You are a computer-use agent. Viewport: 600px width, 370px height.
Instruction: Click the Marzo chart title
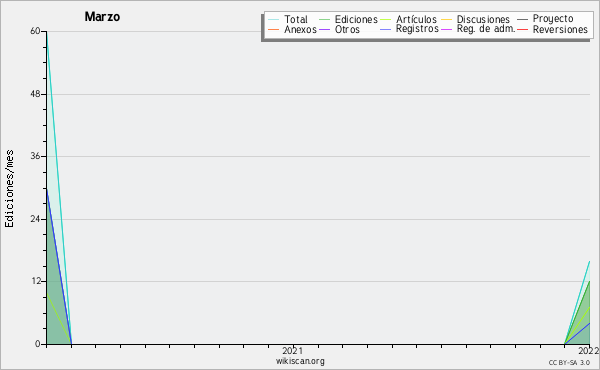[x=102, y=16]
